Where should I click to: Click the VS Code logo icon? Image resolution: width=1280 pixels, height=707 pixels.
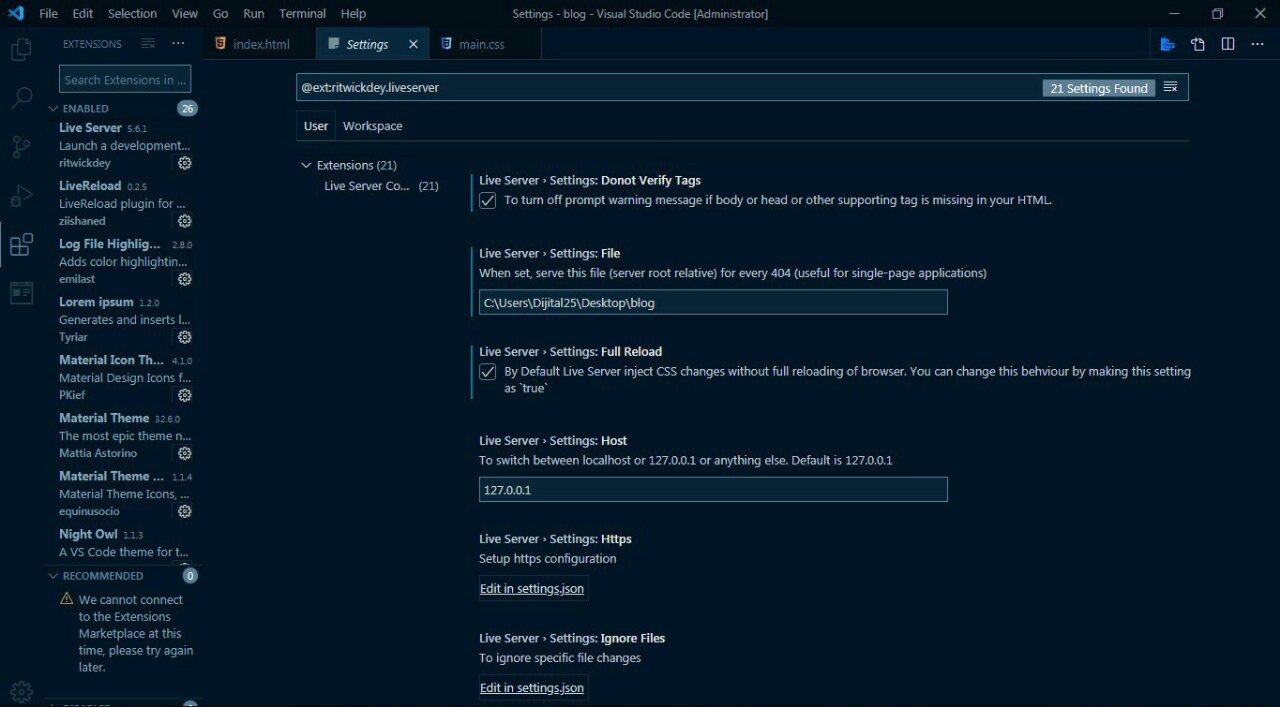[16, 13]
